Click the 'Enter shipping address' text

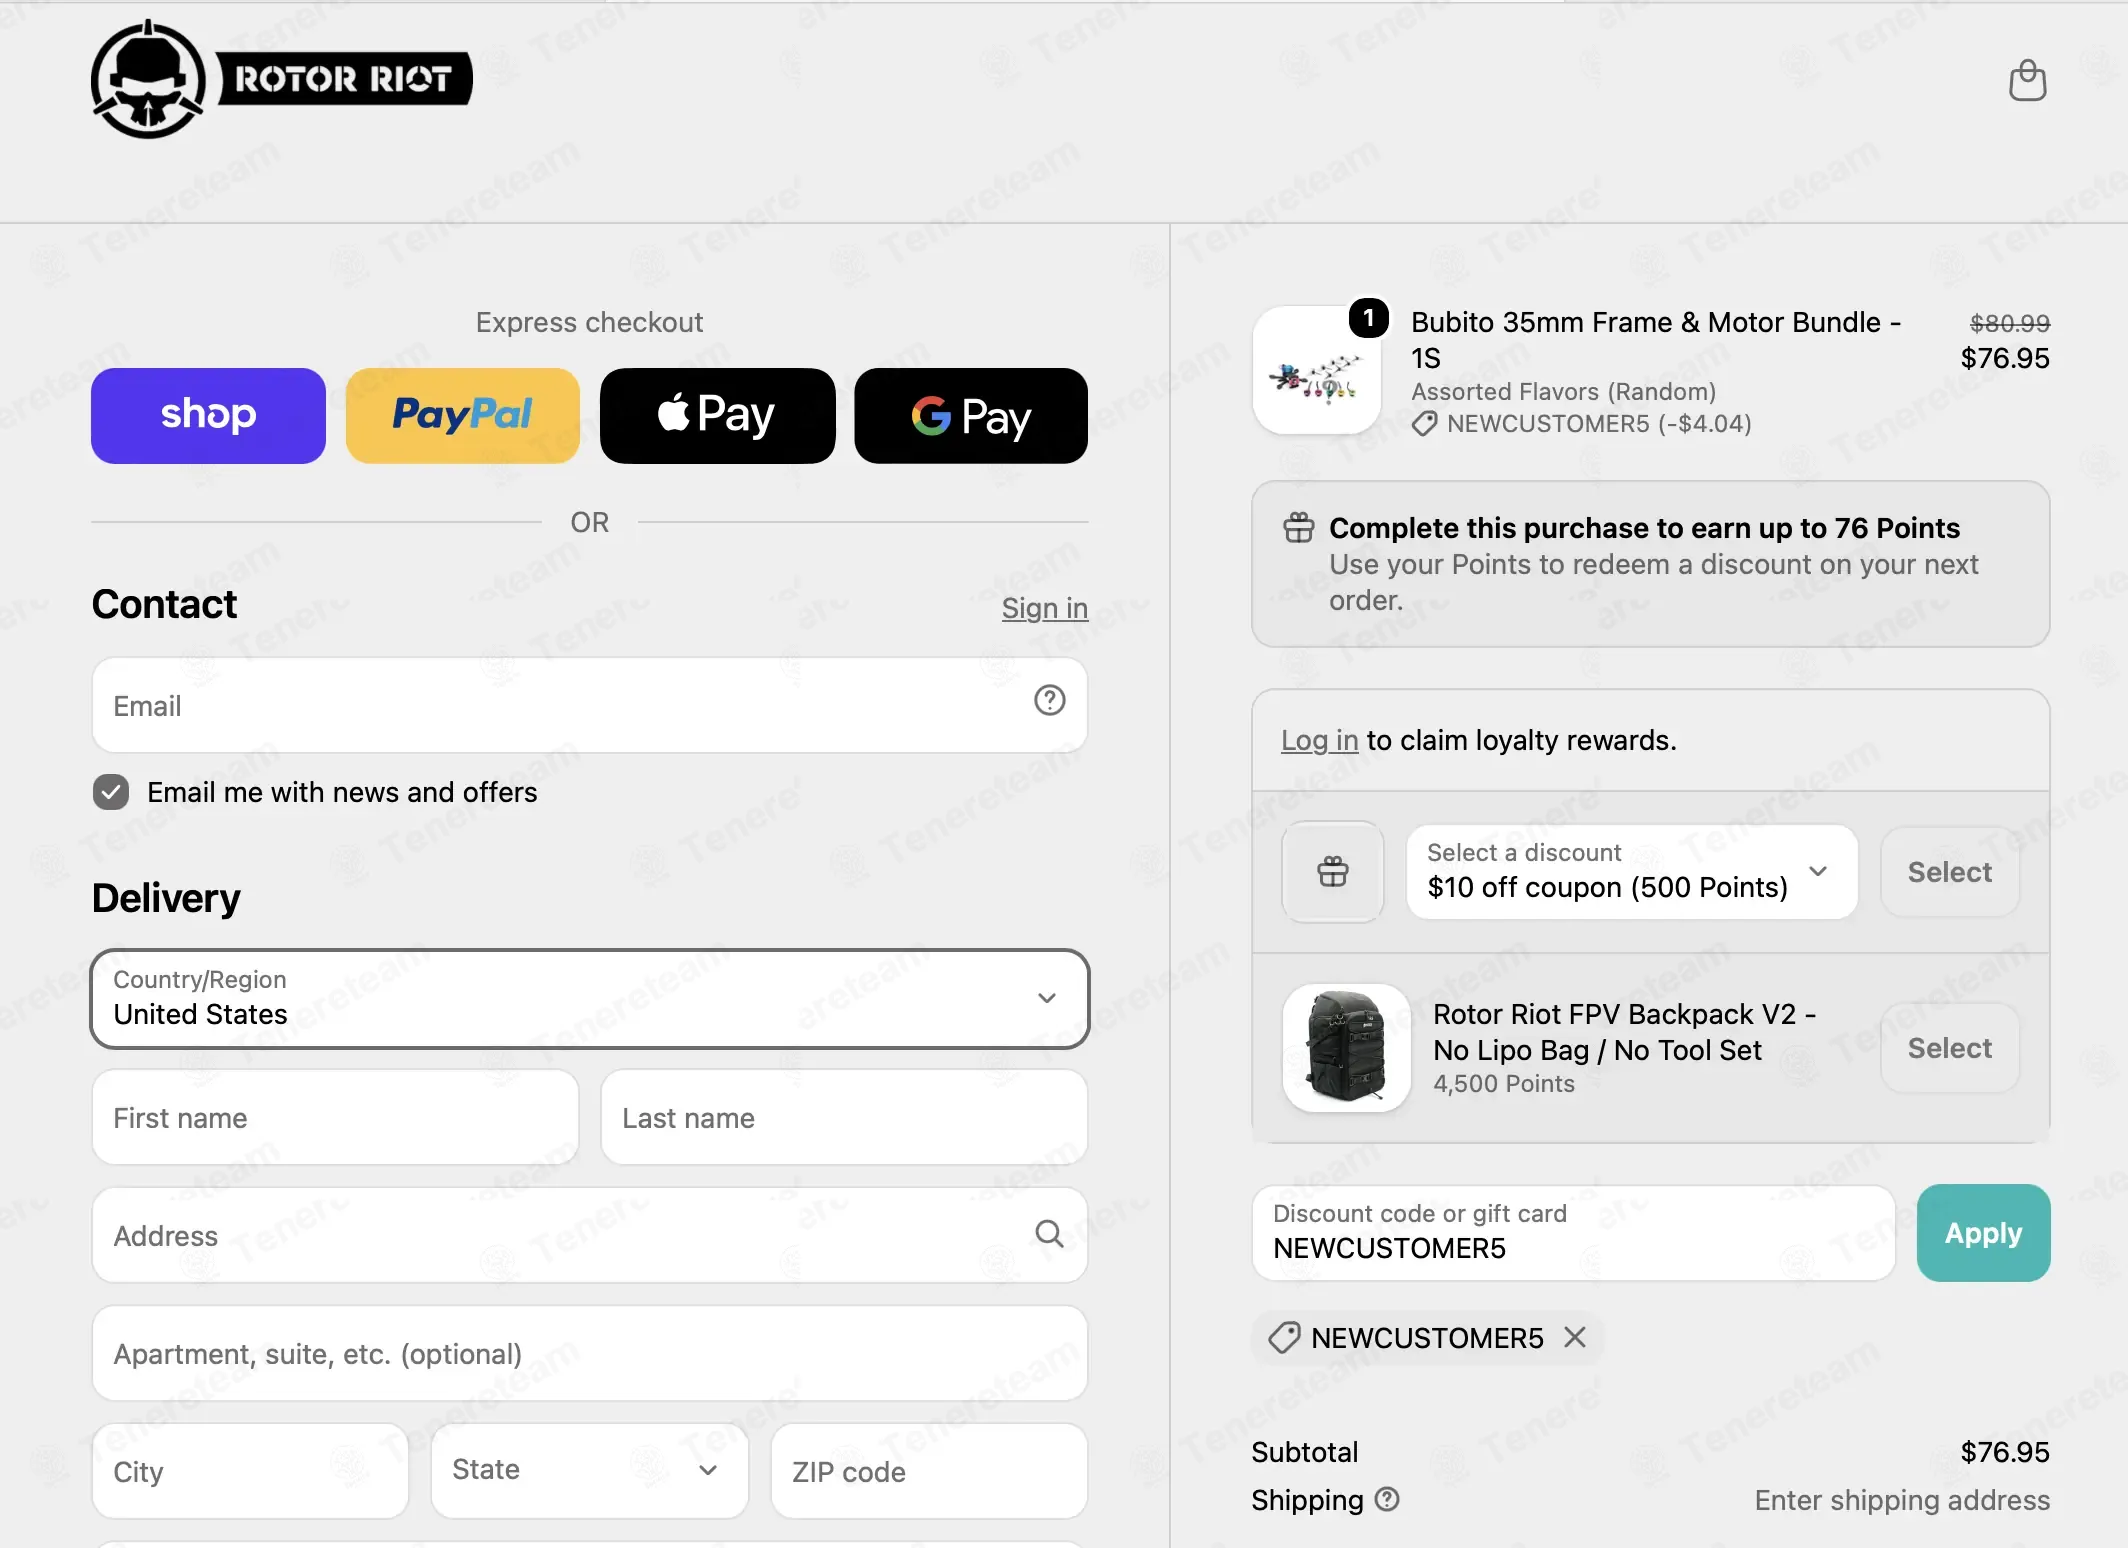pyautogui.click(x=1902, y=1500)
